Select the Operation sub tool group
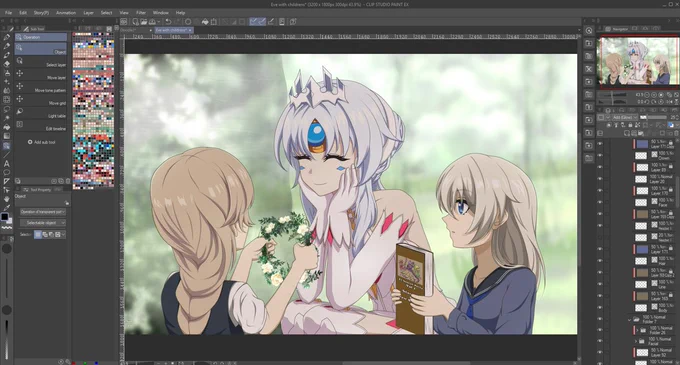Image resolution: width=680 pixels, height=365 pixels. click(41, 37)
